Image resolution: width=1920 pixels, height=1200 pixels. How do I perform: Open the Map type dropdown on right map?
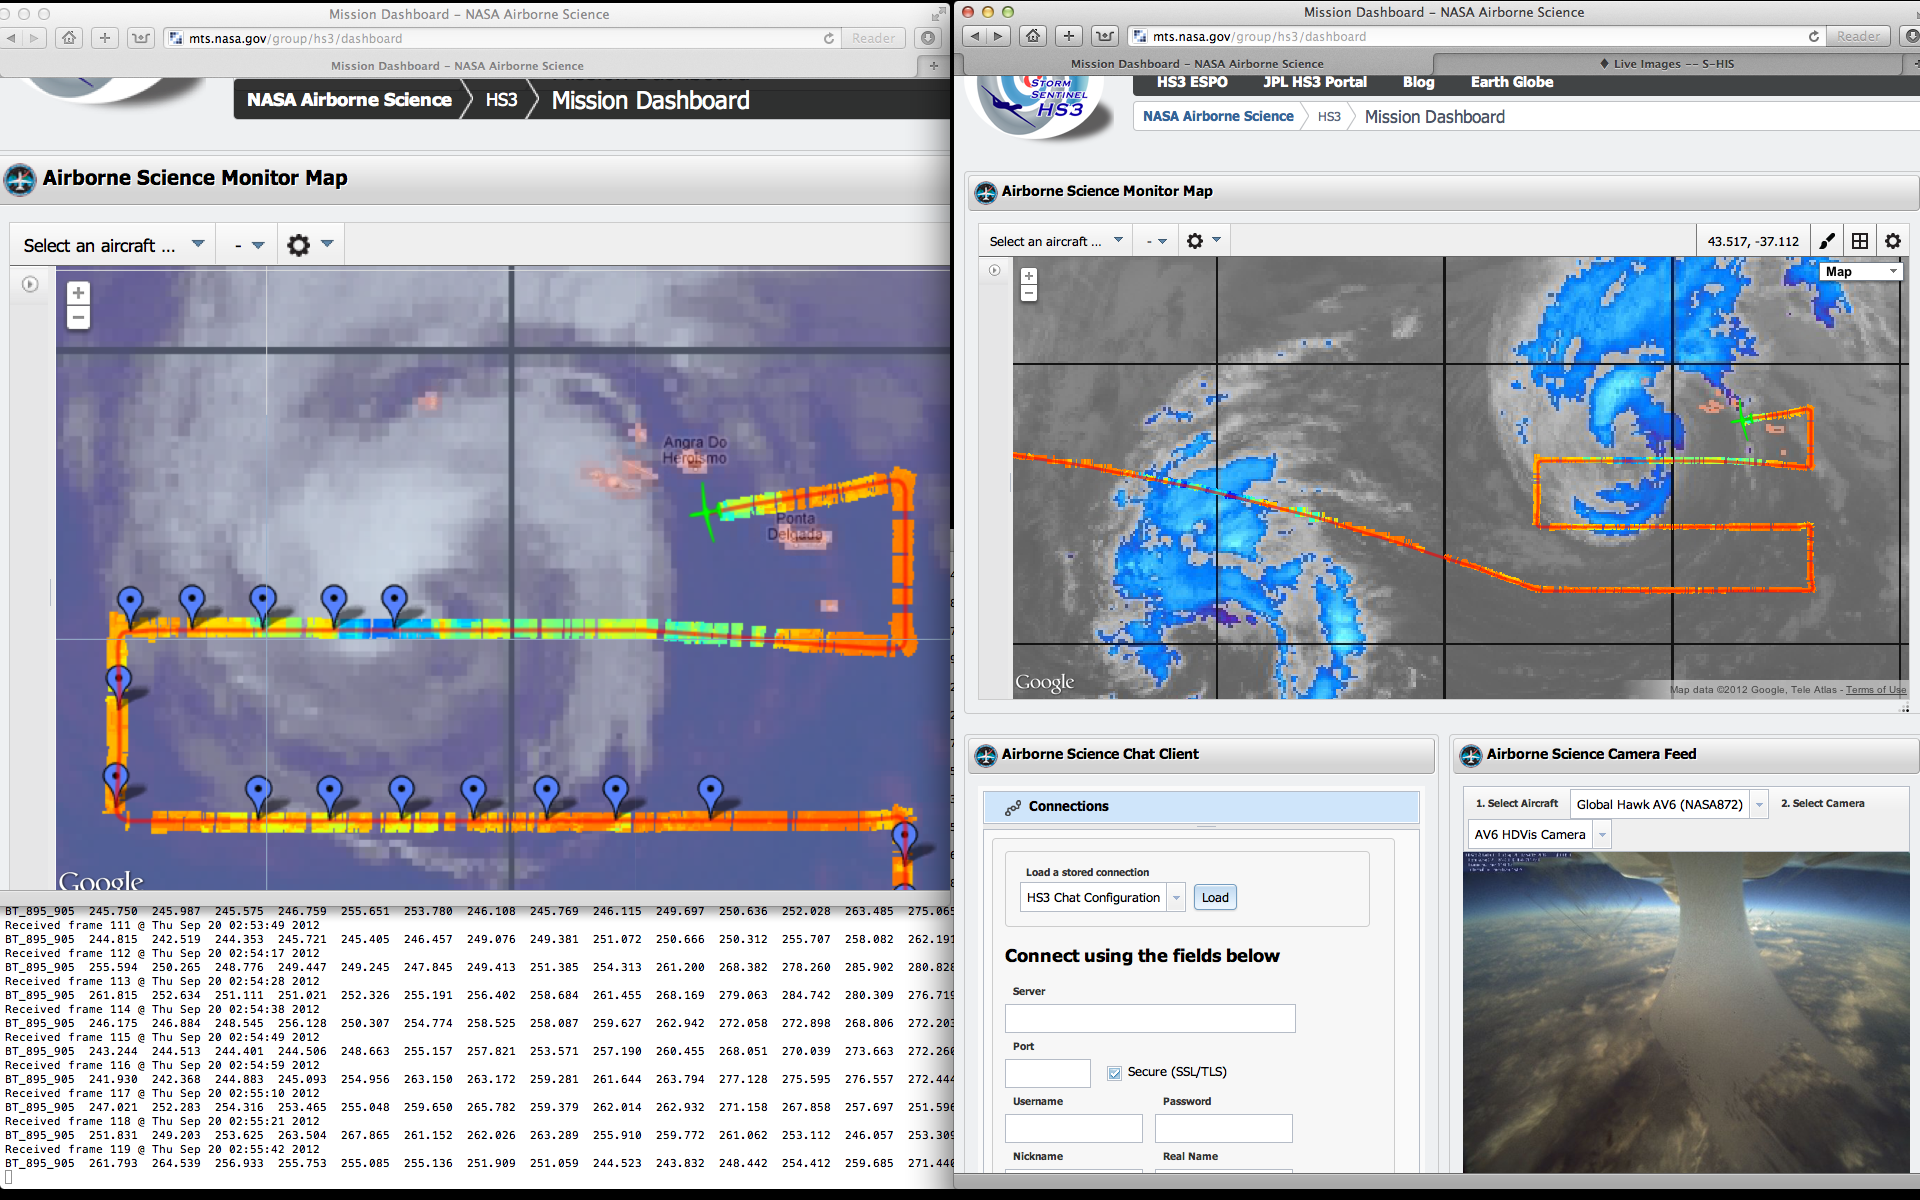pyautogui.click(x=1860, y=271)
